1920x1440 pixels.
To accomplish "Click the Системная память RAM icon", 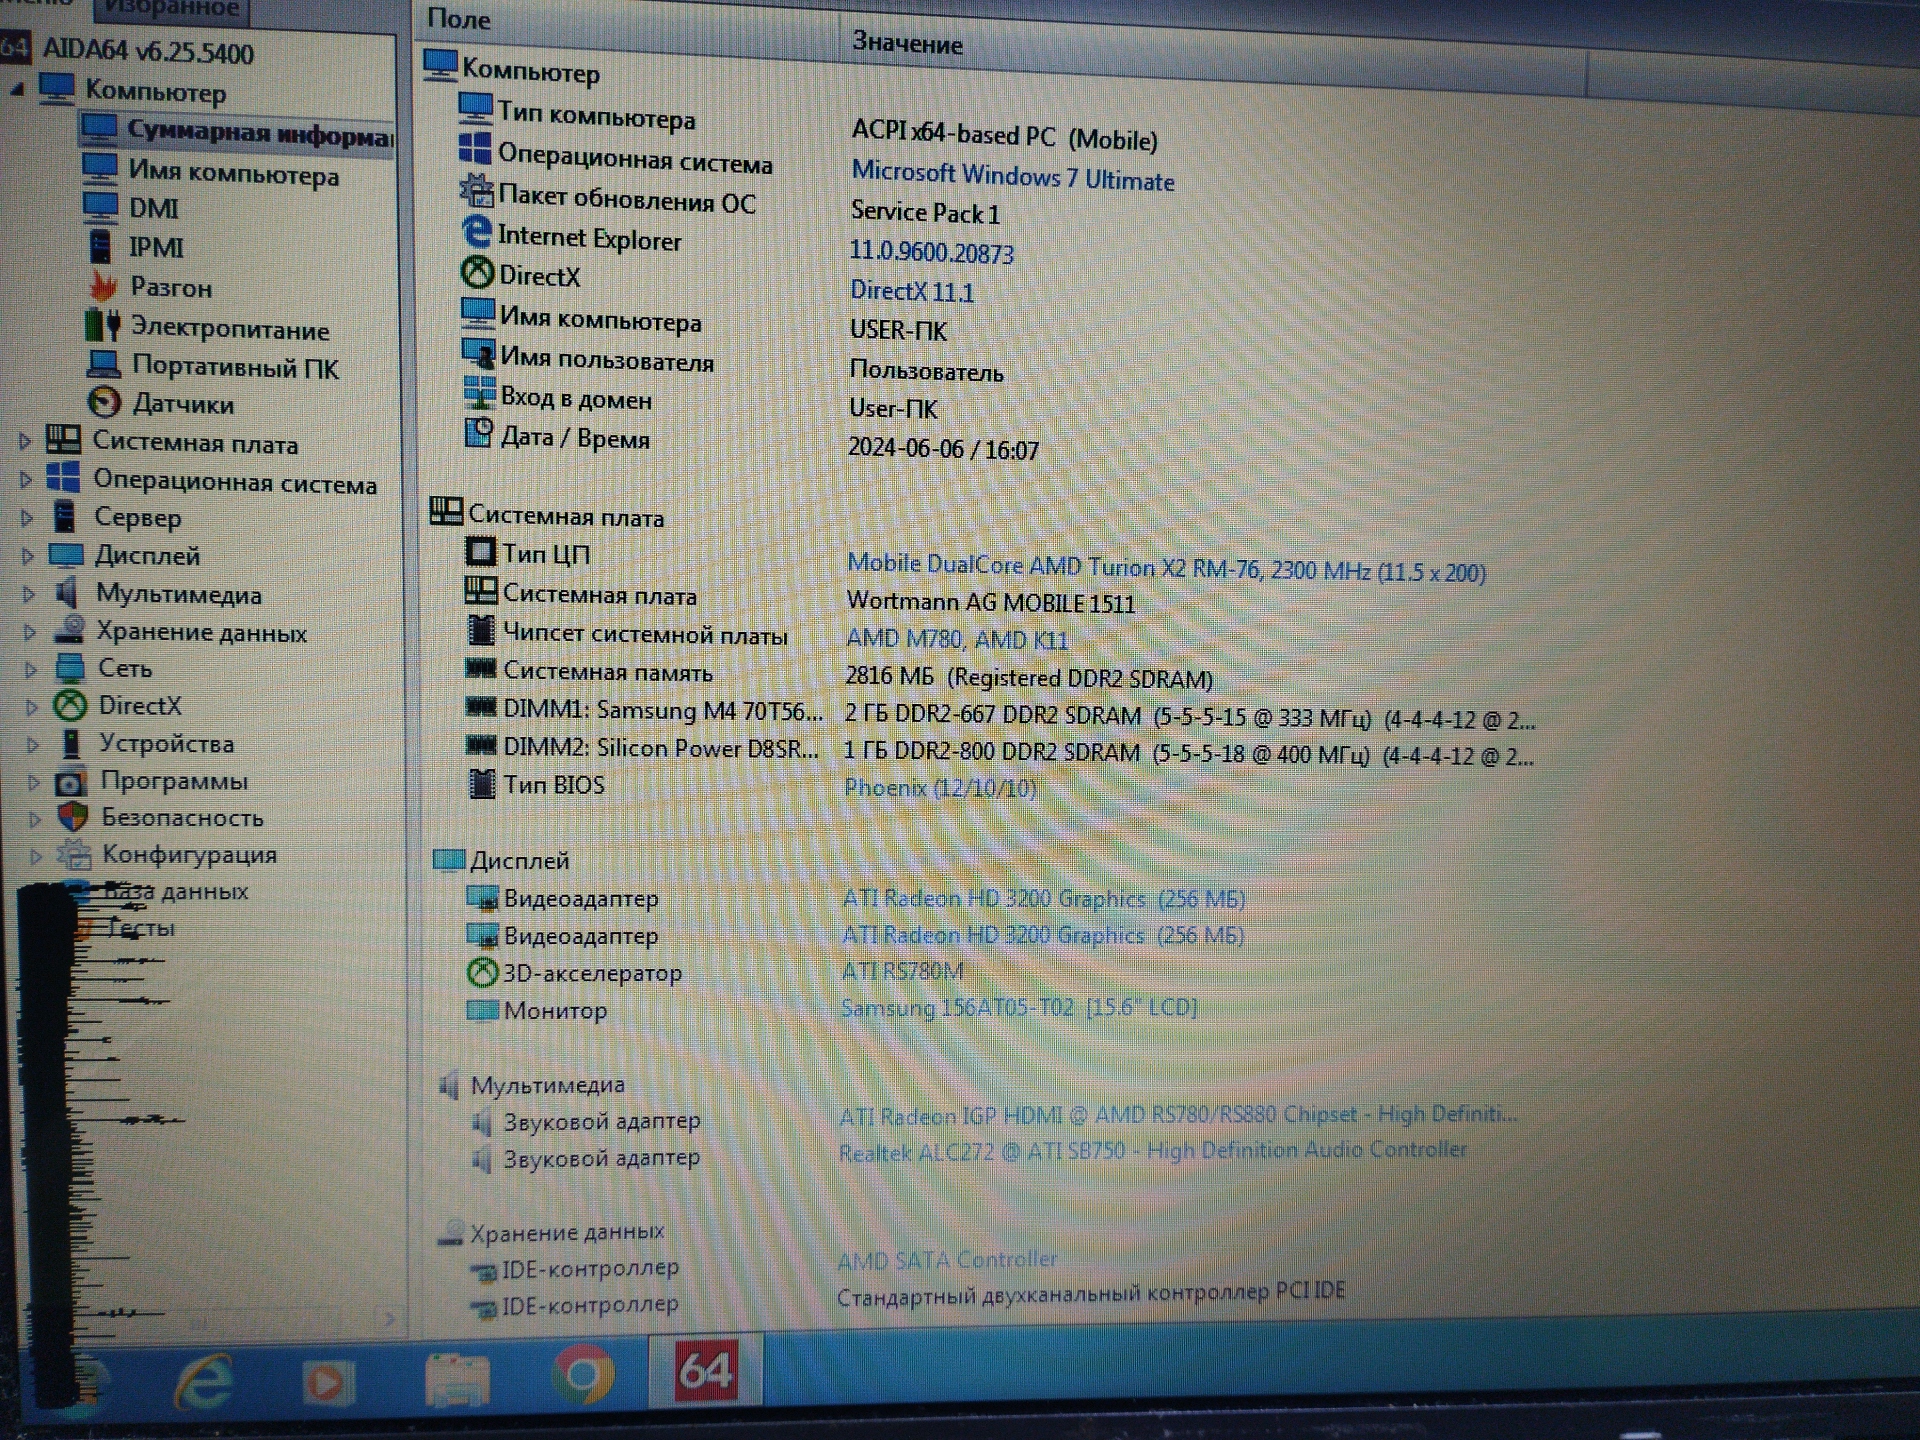I will pos(481,668).
